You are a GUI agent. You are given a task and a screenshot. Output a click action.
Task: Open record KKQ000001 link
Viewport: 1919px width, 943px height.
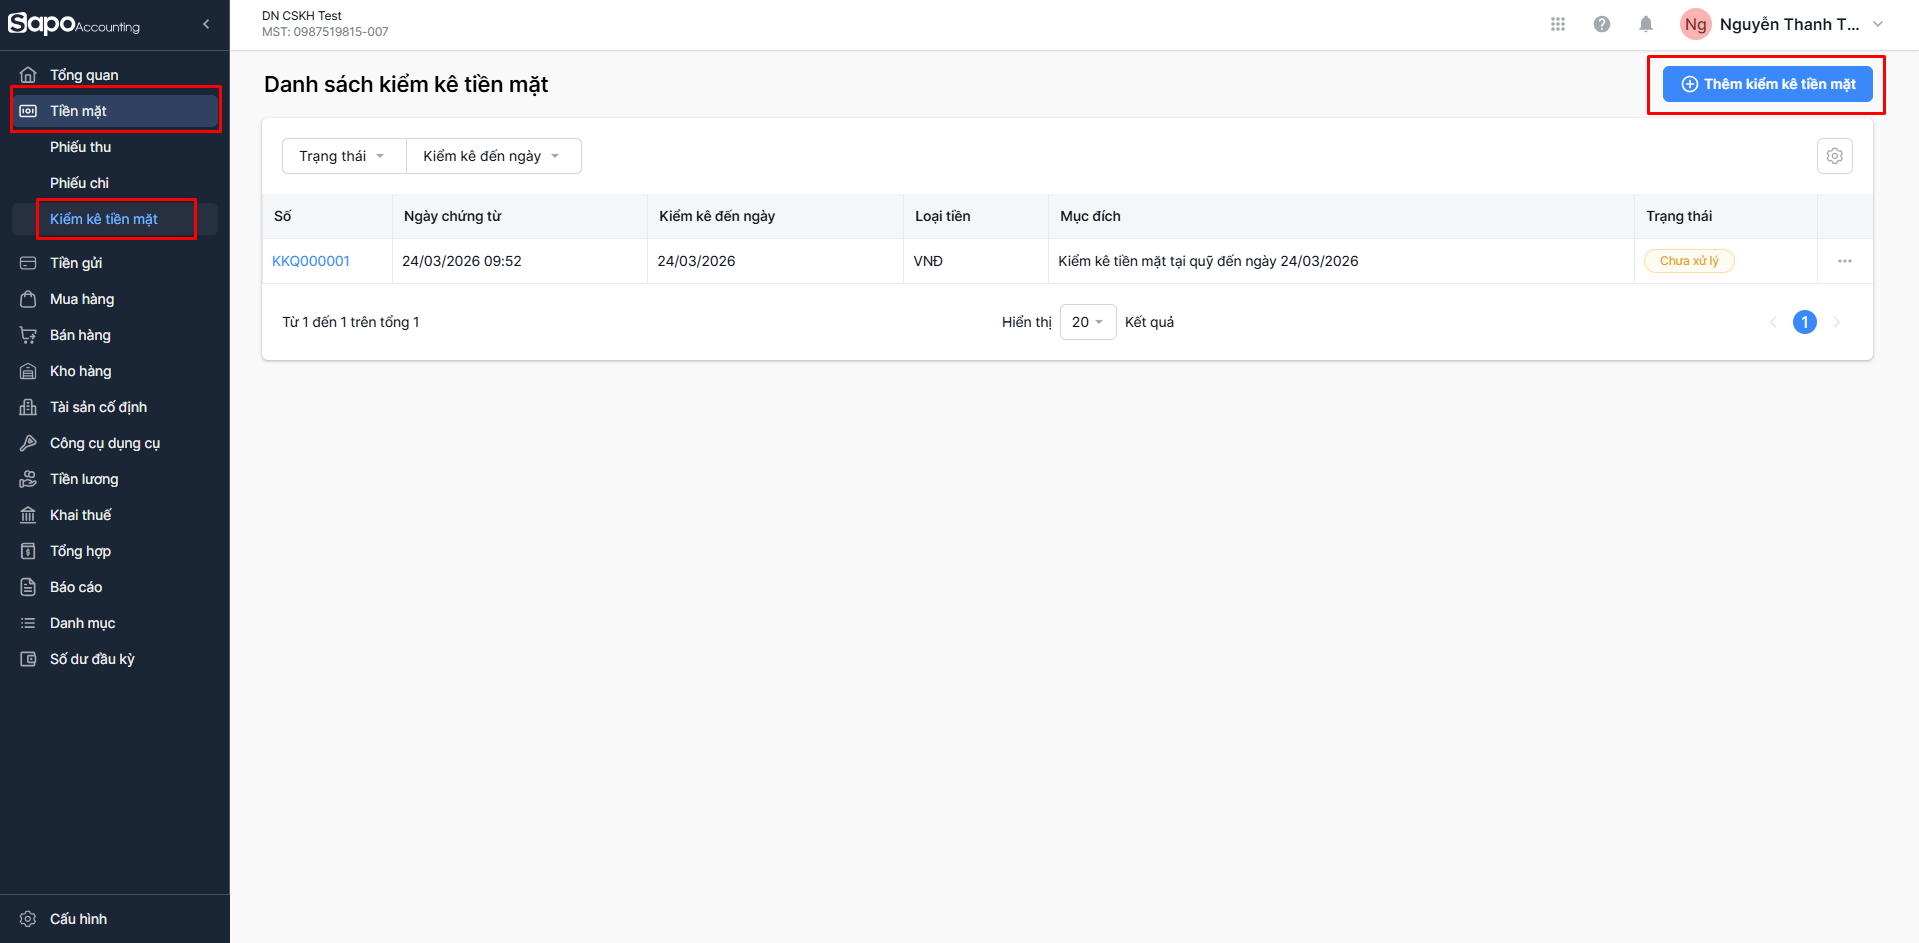(311, 261)
